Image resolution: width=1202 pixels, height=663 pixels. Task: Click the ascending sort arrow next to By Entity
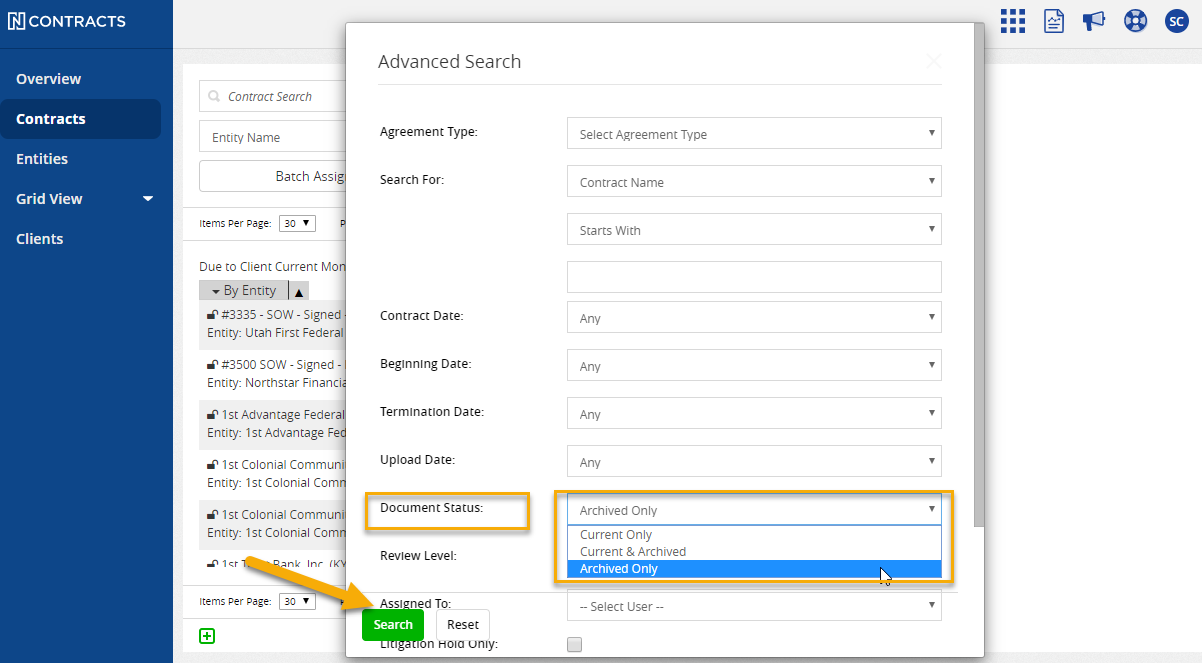click(298, 290)
